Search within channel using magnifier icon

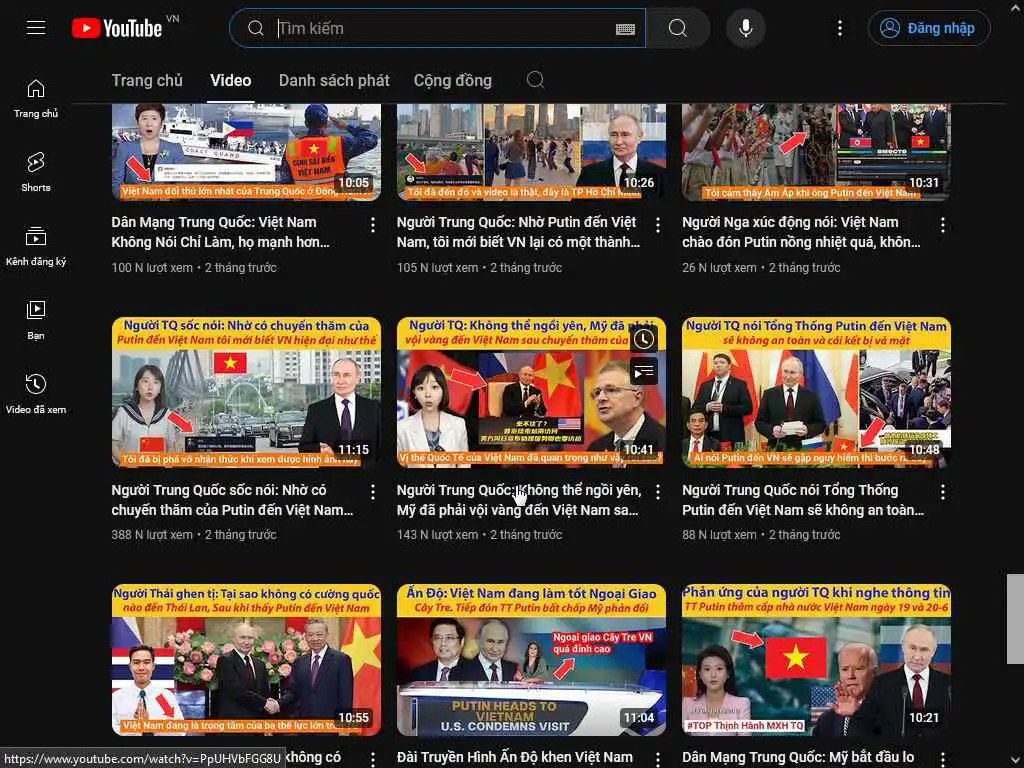tap(536, 80)
